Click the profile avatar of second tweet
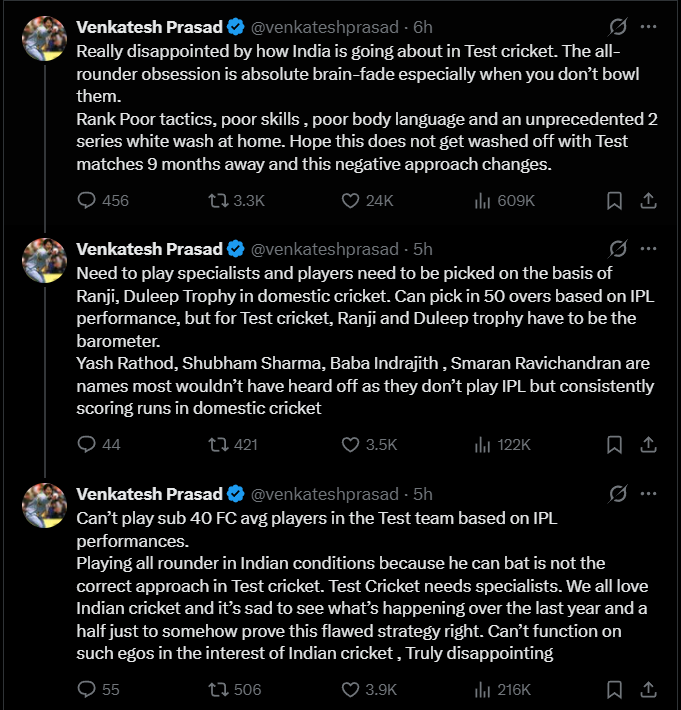This screenshot has width=681, height=710. pyautogui.click(x=44, y=260)
